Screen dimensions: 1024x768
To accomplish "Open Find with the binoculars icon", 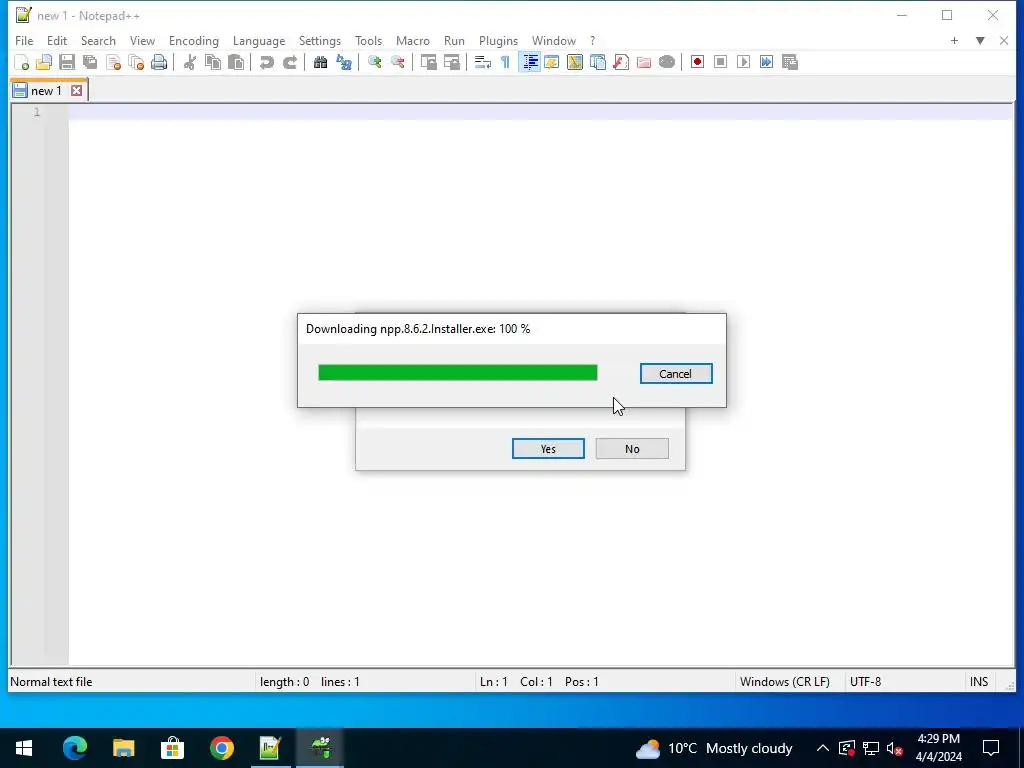I will point(320,62).
